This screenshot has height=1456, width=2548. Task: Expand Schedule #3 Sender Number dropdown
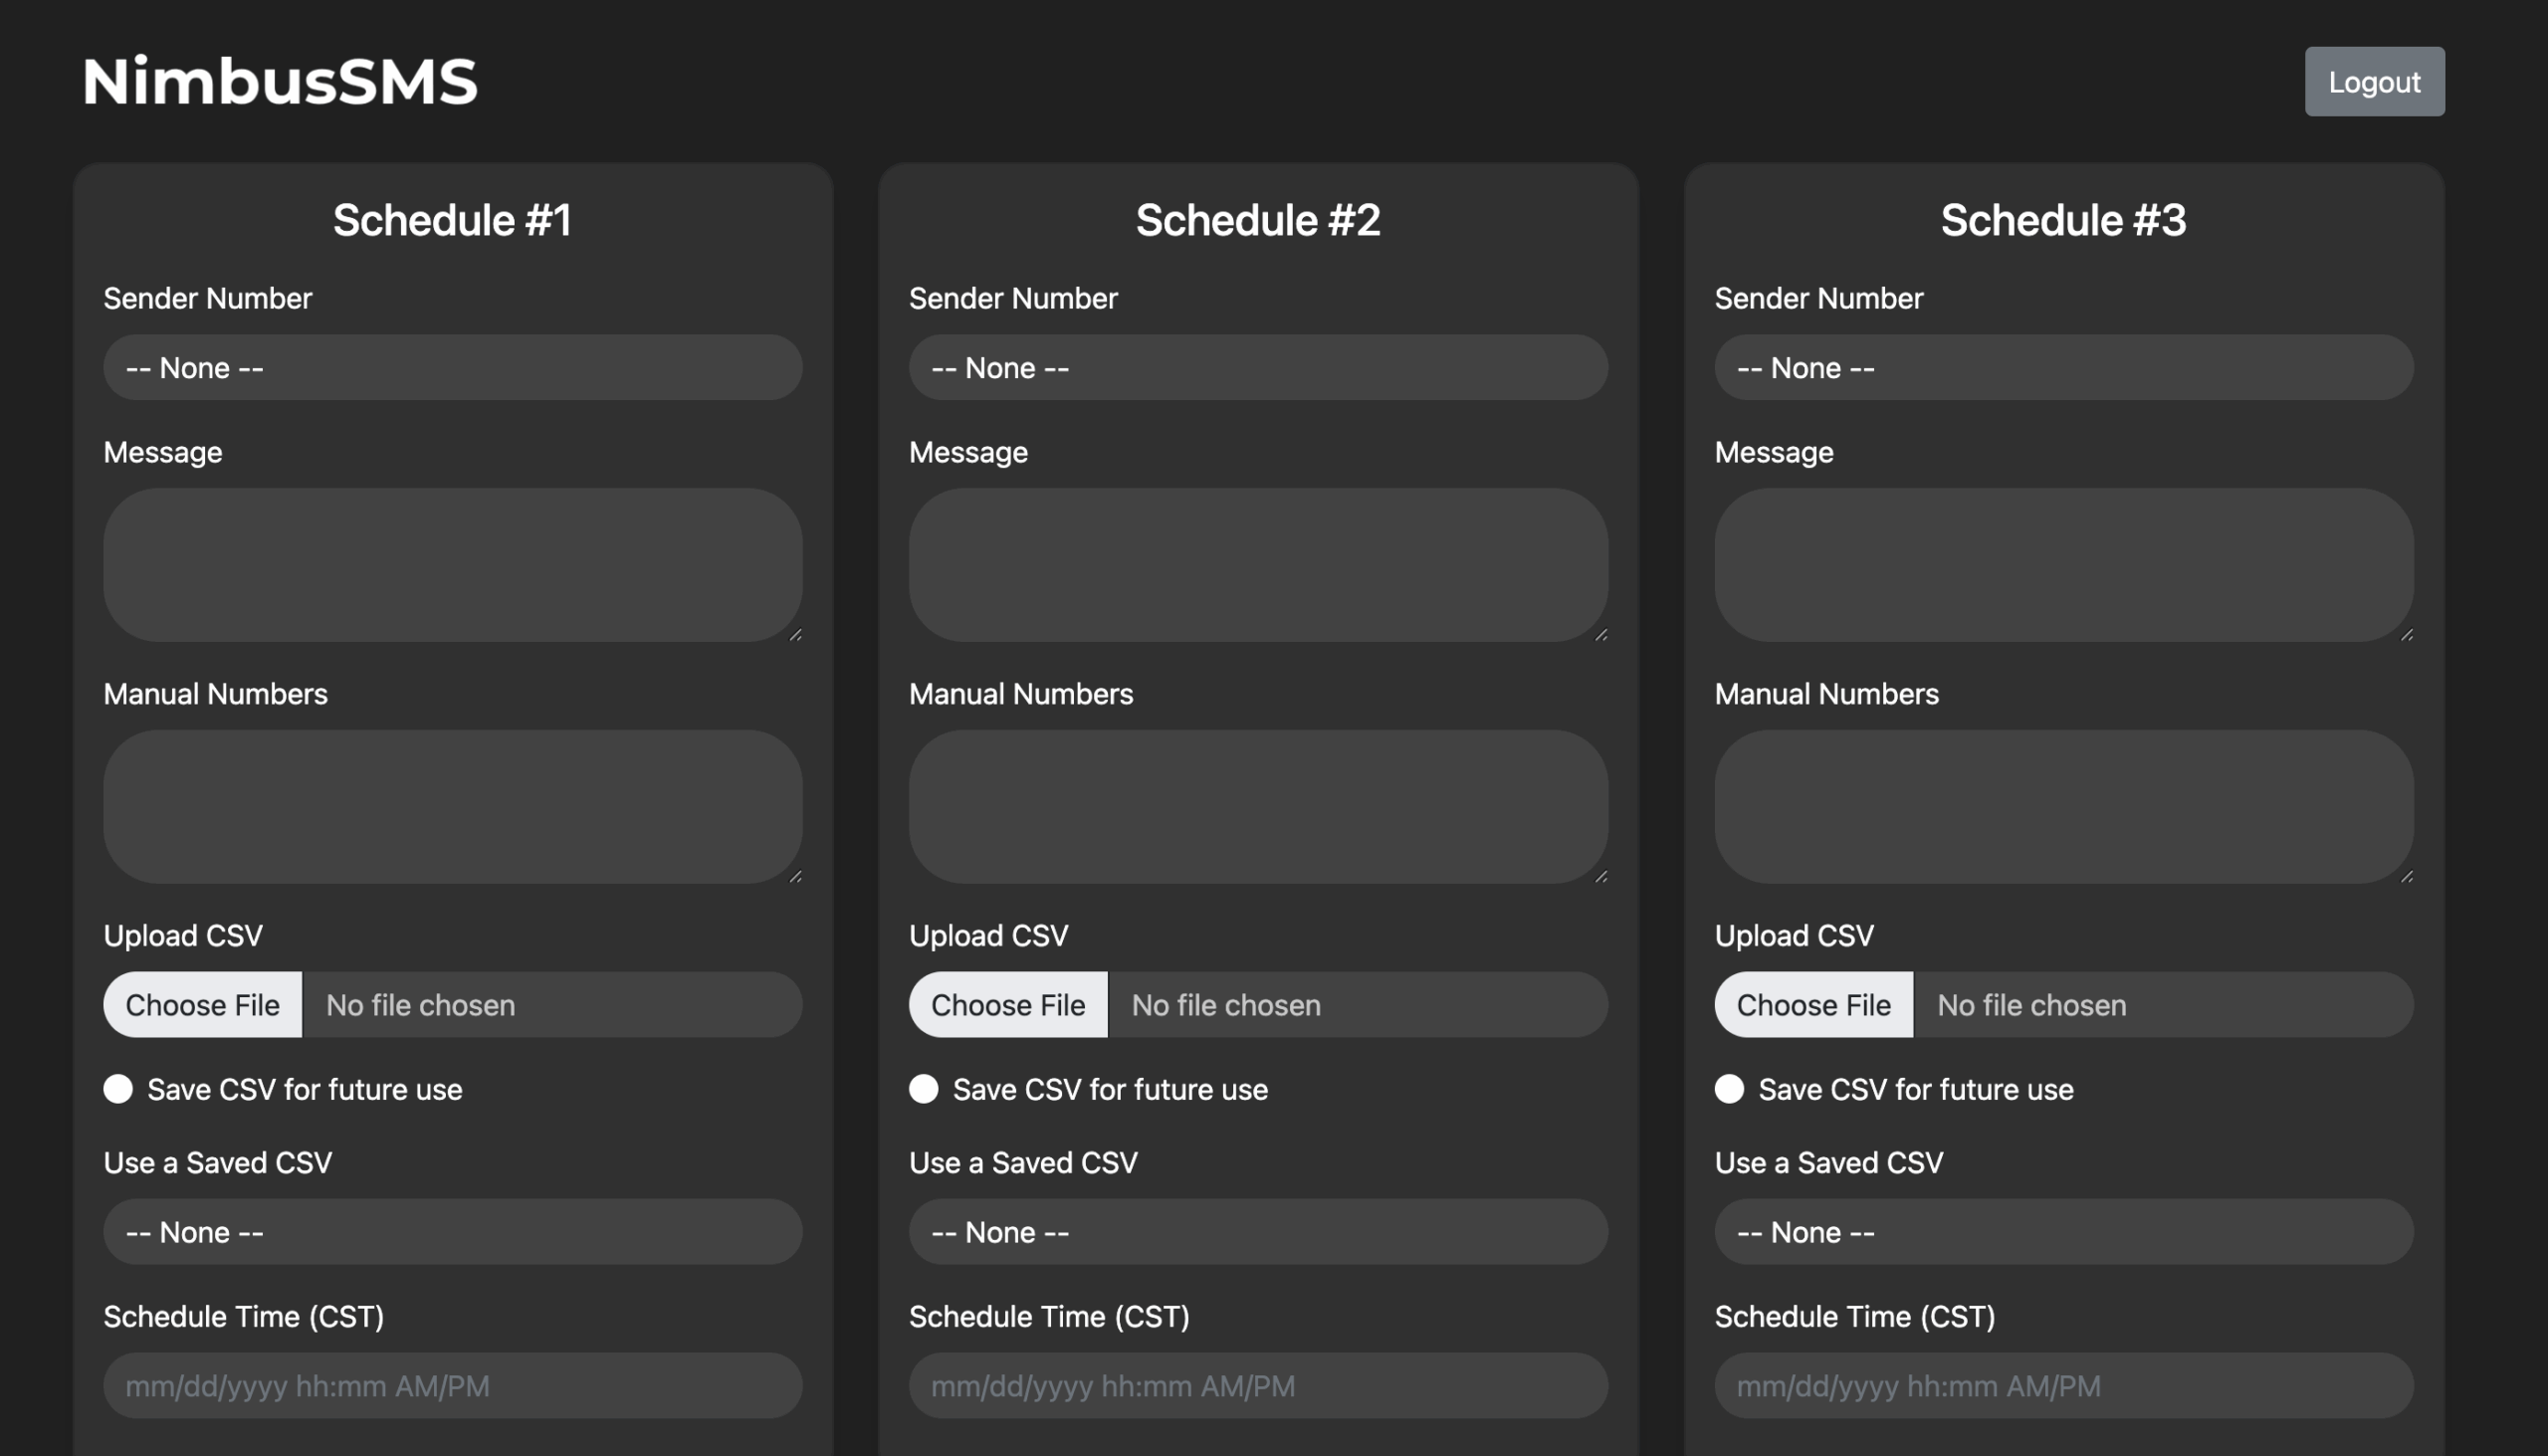click(x=2063, y=368)
